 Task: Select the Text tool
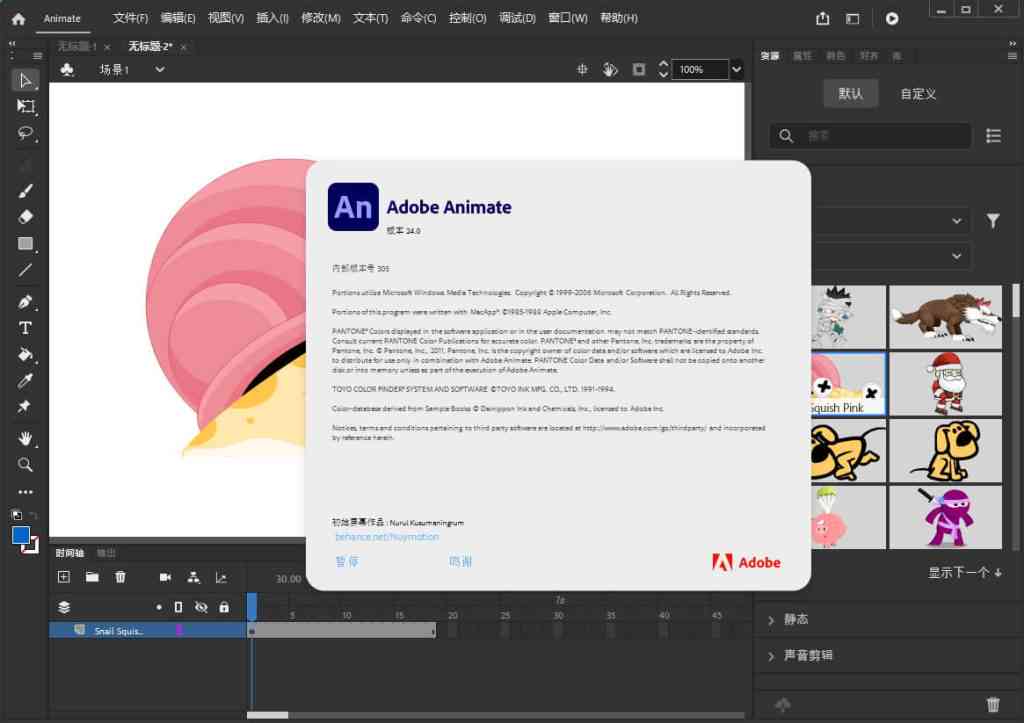coord(25,328)
